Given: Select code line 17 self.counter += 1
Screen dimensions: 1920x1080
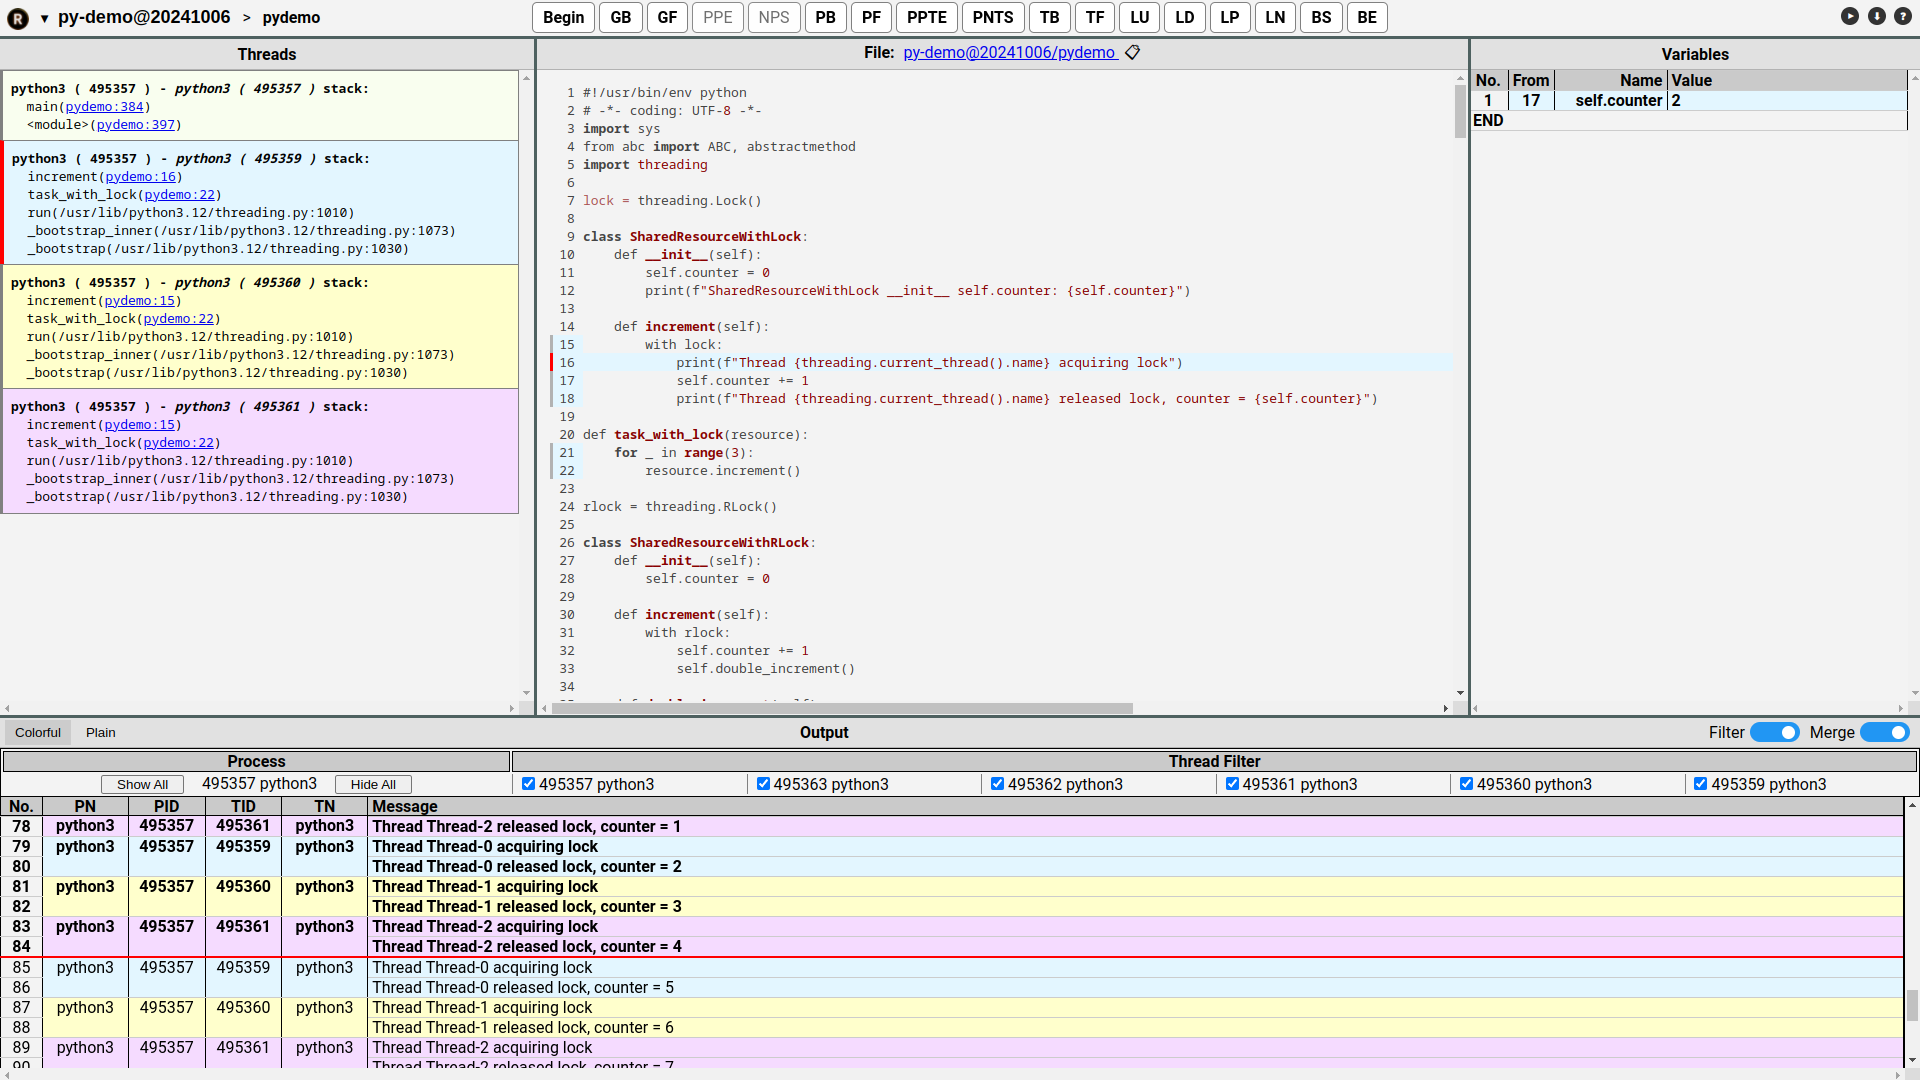Looking at the screenshot, I should (x=742, y=381).
